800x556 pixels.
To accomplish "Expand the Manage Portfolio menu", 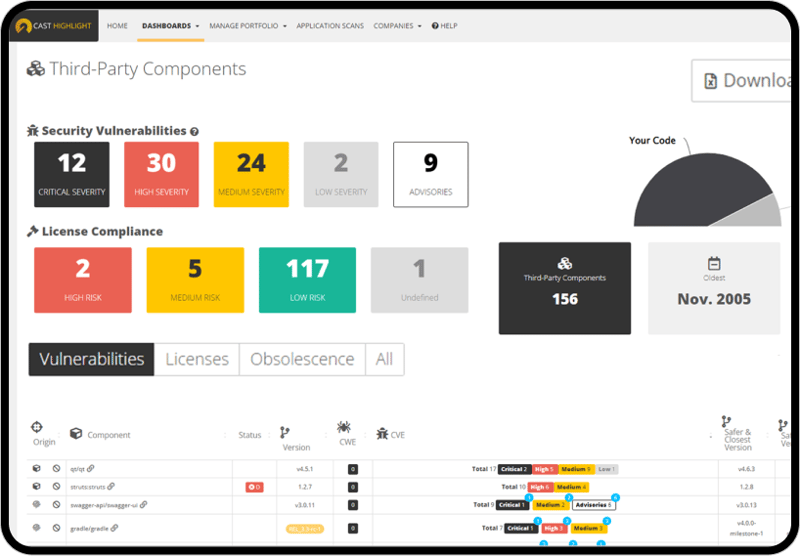I will [x=248, y=26].
